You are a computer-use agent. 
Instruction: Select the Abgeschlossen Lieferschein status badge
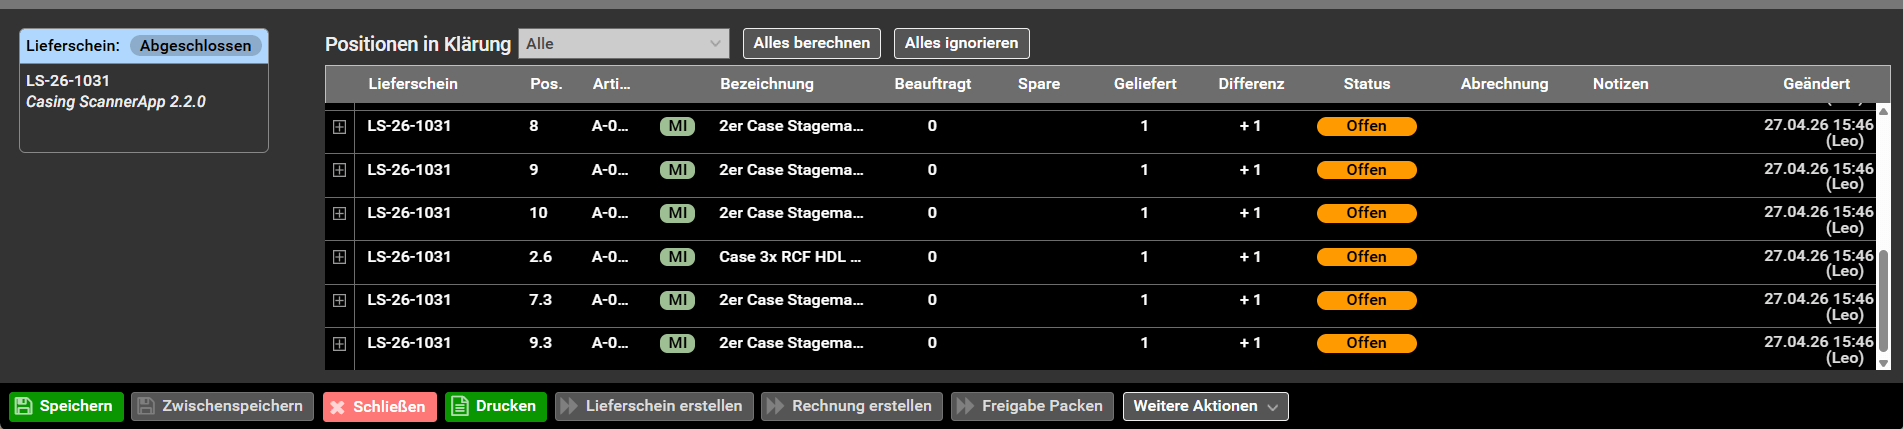(196, 46)
